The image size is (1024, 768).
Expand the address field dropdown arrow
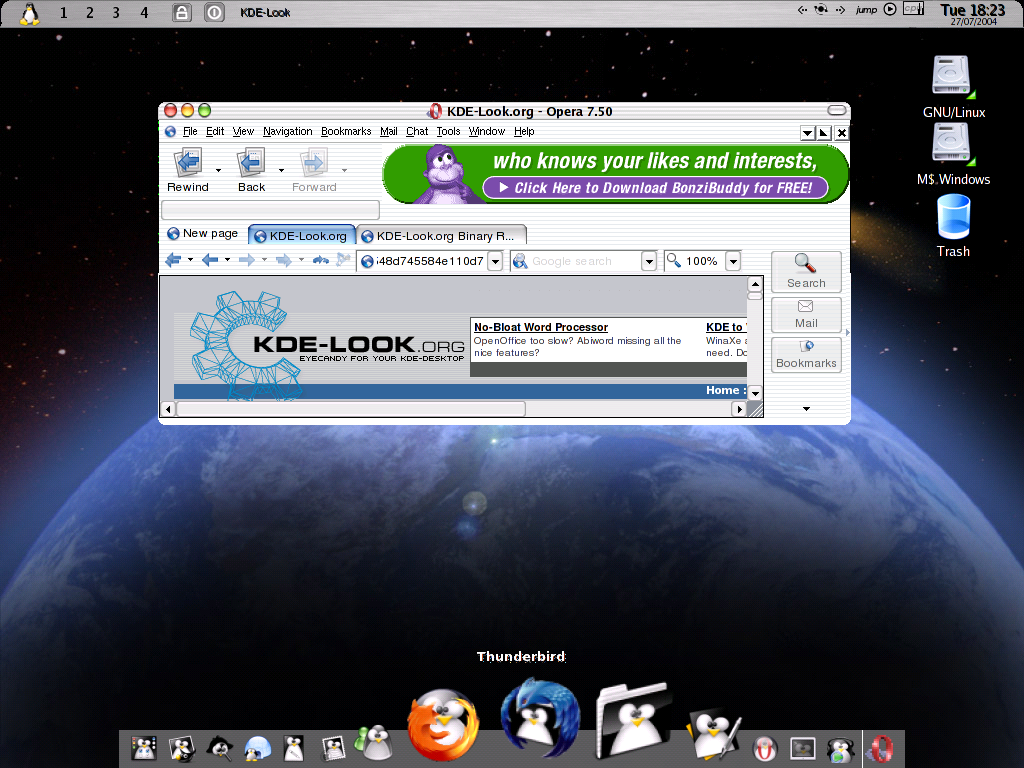click(495, 262)
